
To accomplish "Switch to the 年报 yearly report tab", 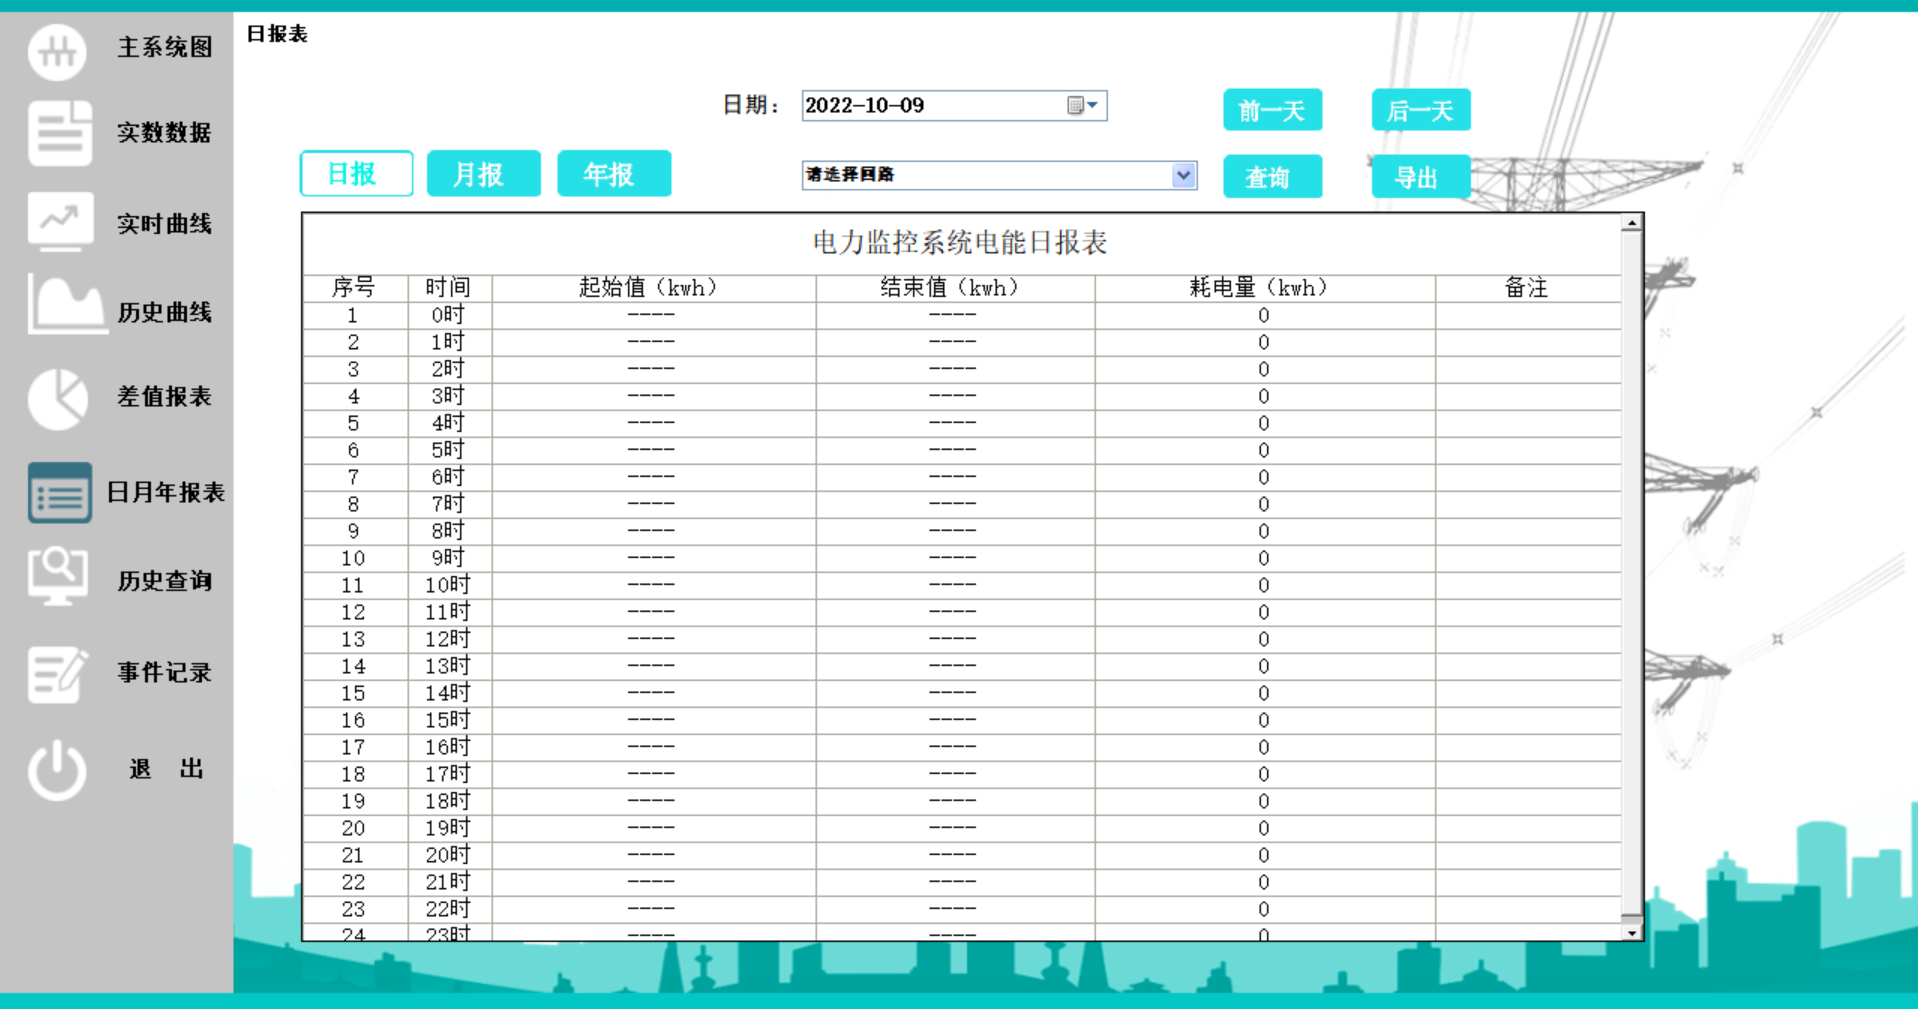I will tap(613, 173).
